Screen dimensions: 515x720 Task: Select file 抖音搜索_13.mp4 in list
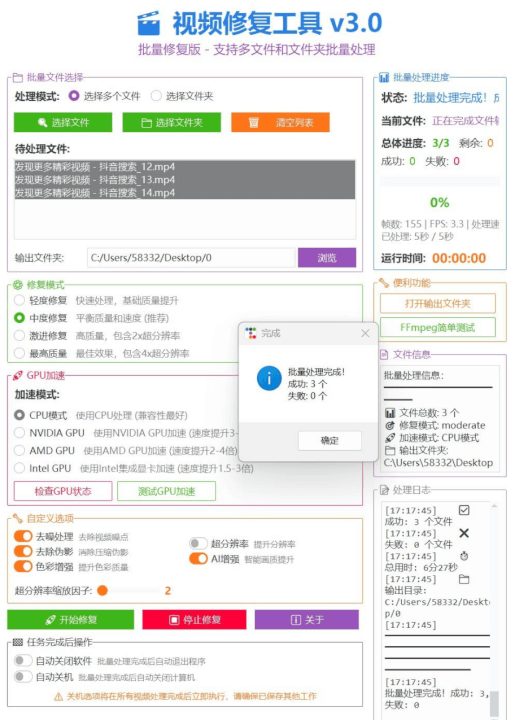[185, 180]
